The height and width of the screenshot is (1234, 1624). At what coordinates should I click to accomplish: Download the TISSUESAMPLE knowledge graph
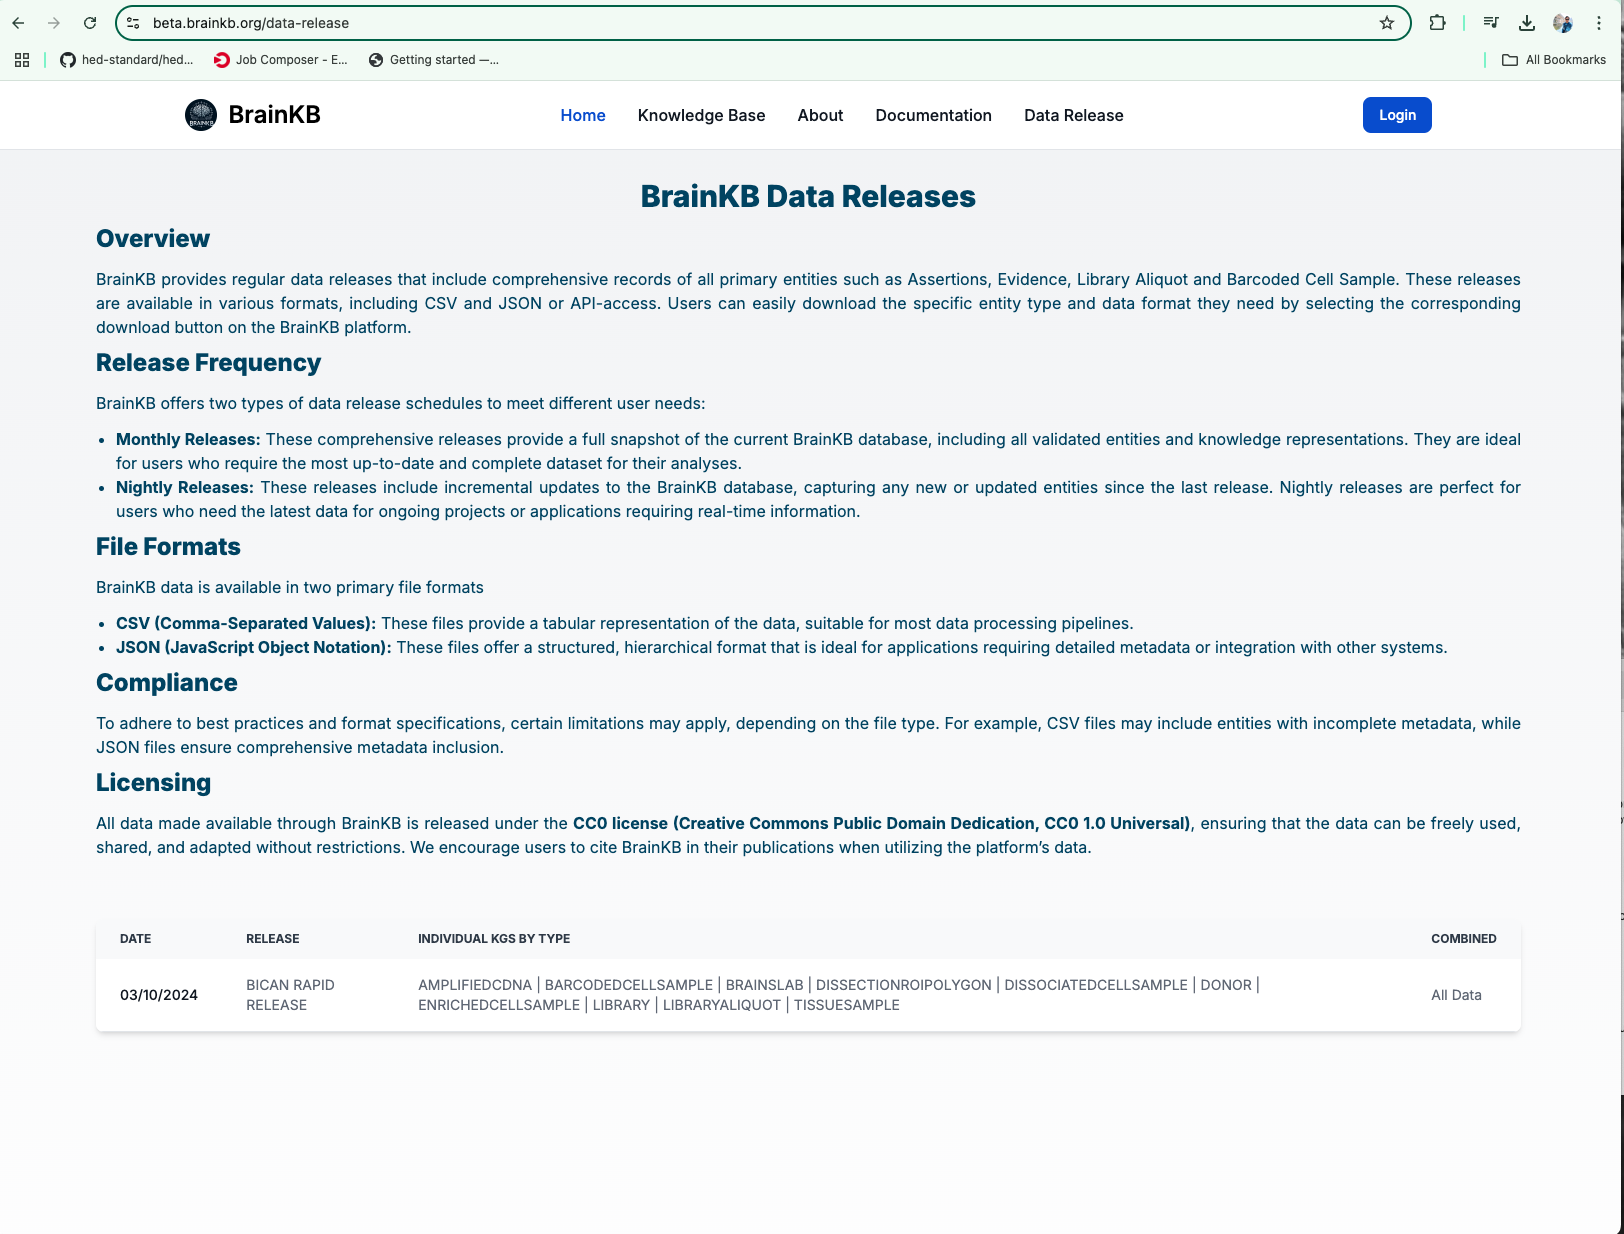tap(847, 1005)
